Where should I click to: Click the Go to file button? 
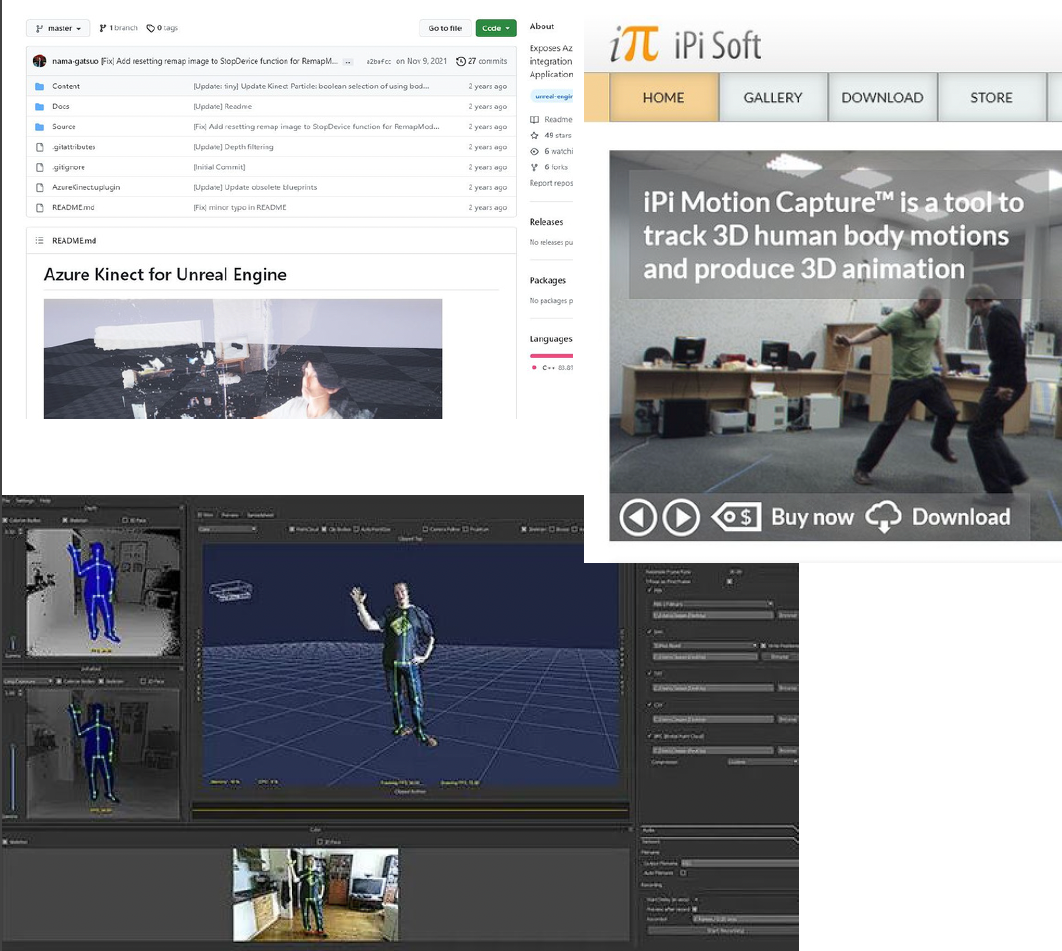445,28
